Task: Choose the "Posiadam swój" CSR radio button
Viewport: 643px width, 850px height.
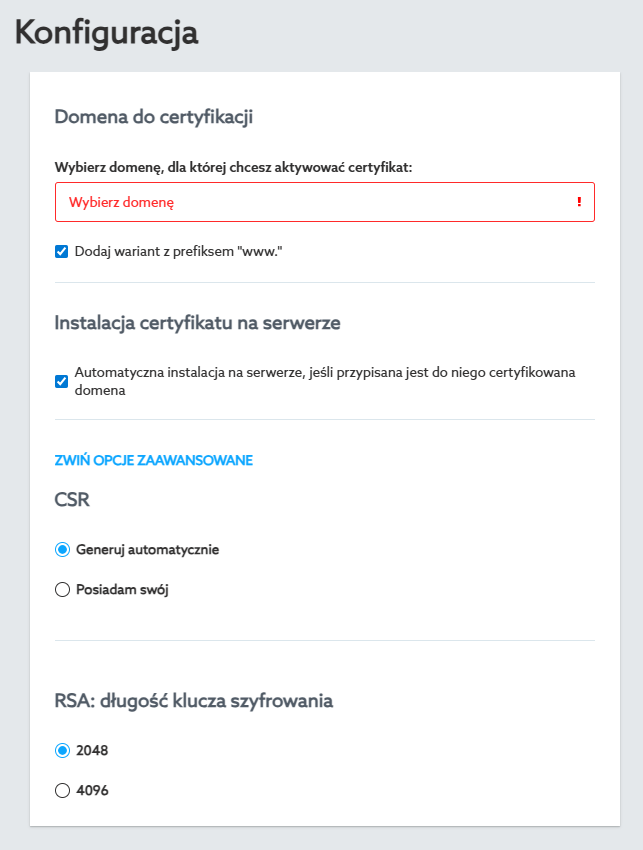Action: point(62,590)
